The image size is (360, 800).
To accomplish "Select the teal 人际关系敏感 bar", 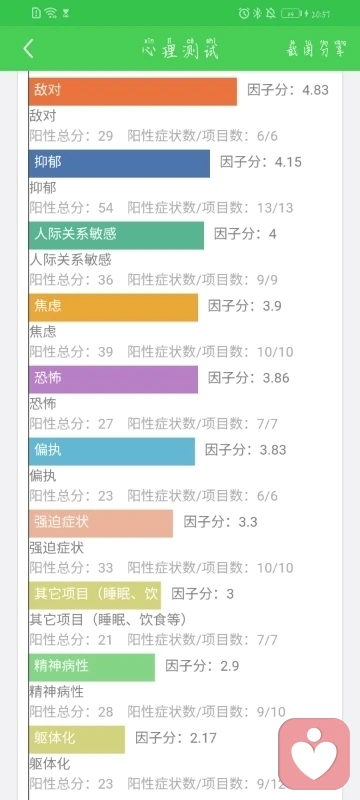I will (x=116, y=235).
